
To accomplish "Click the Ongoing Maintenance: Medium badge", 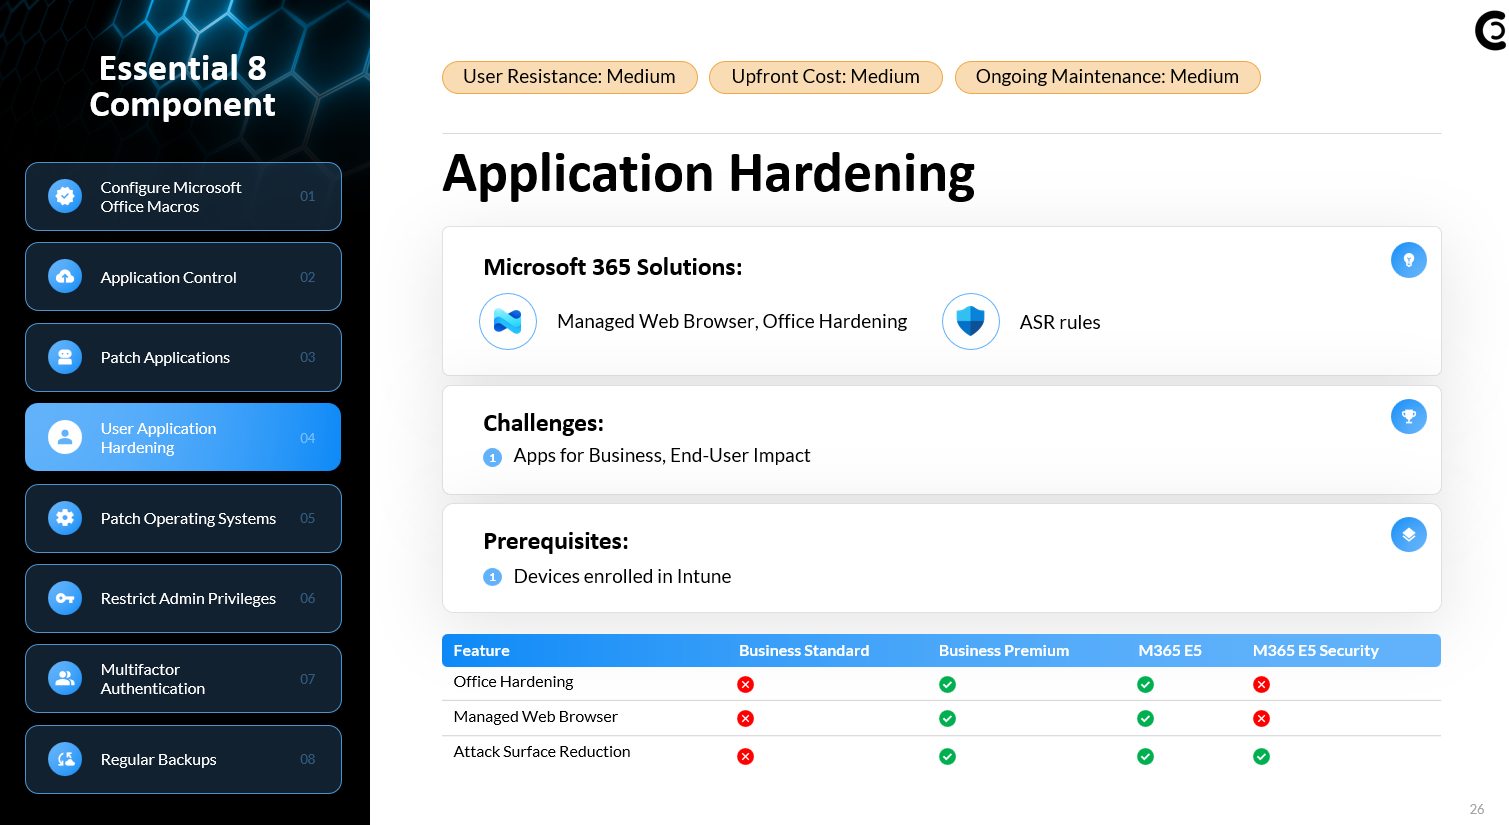I will click(1107, 77).
